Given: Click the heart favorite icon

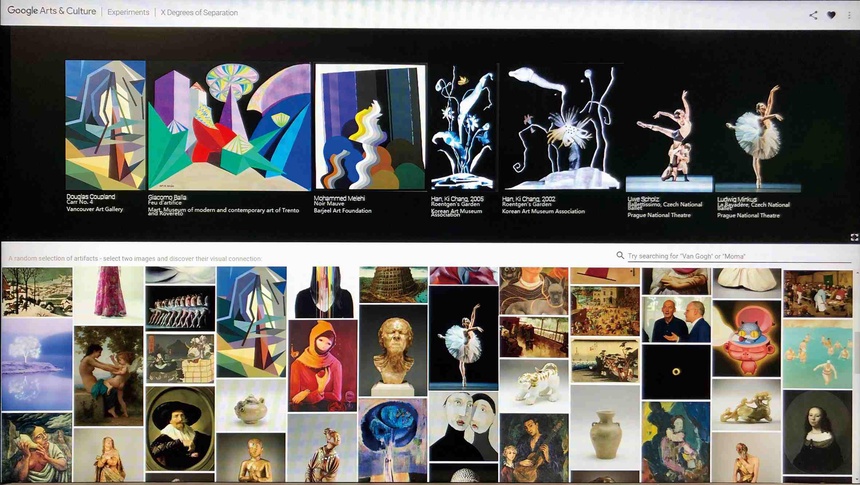Looking at the screenshot, I should [x=831, y=15].
